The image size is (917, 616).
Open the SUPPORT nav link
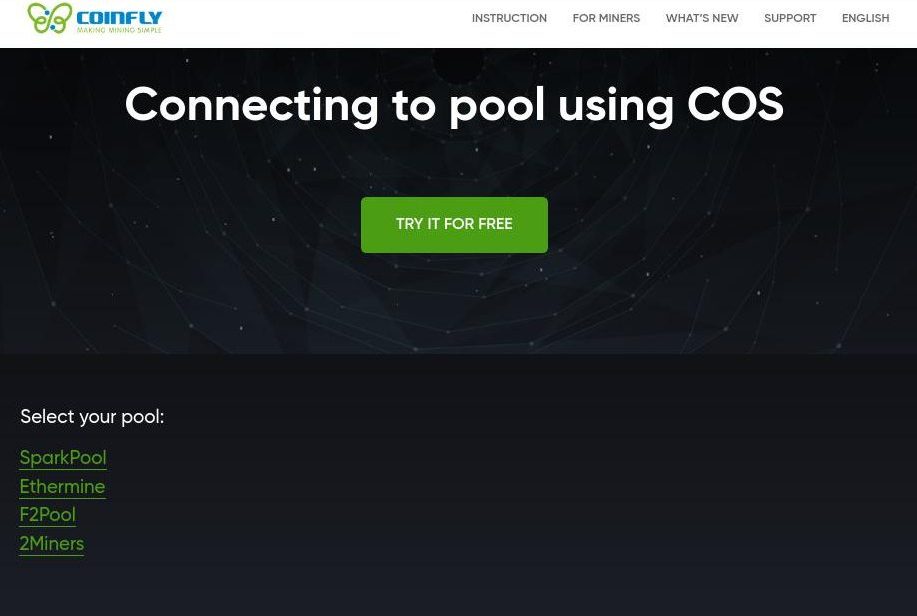(790, 18)
